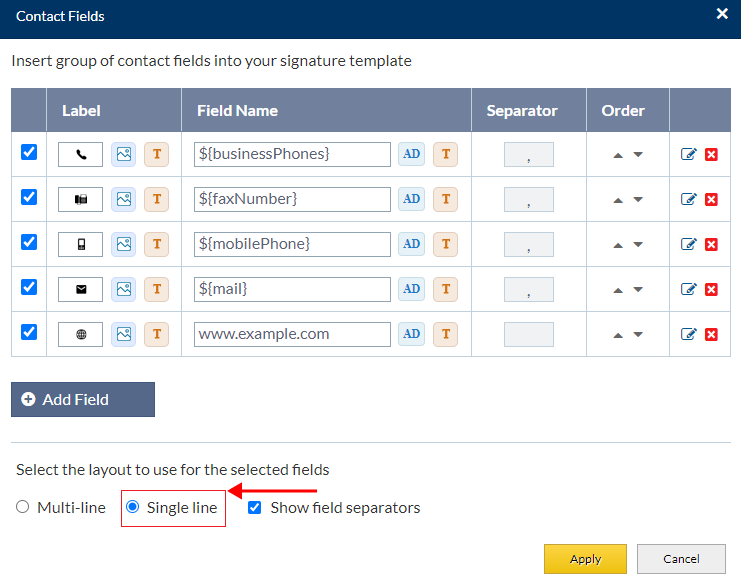The height and width of the screenshot is (582, 741).
Task: Click the image icon in the businessPhones row
Action: point(124,154)
